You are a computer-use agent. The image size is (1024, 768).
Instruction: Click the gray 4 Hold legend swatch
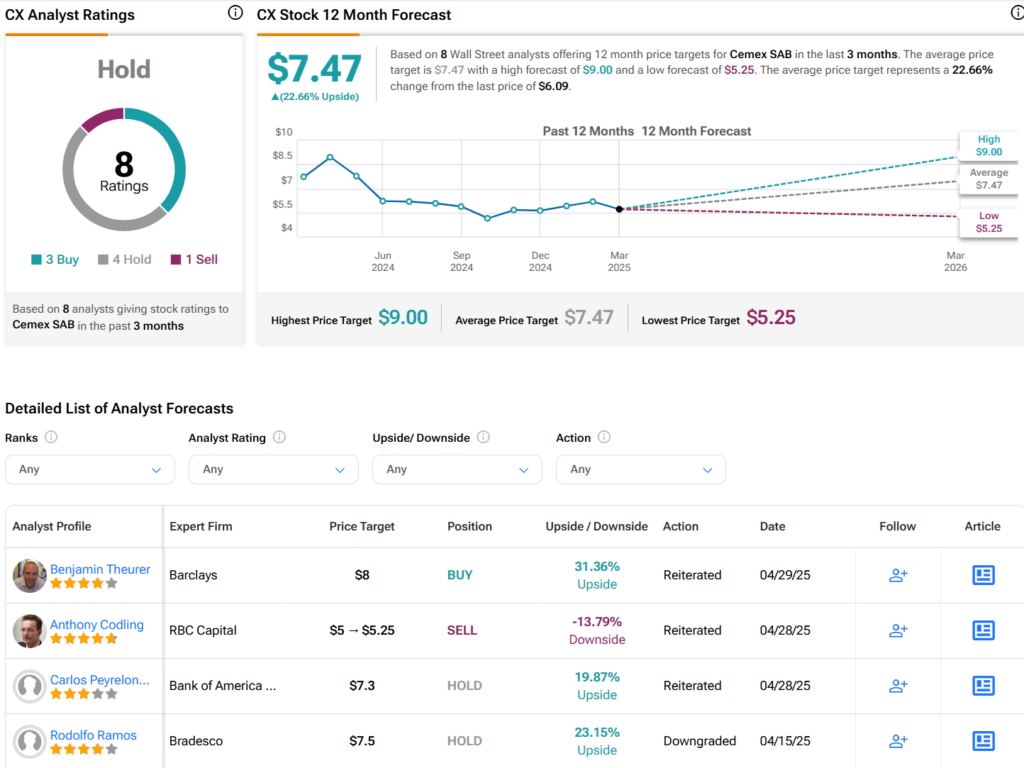tap(103, 259)
